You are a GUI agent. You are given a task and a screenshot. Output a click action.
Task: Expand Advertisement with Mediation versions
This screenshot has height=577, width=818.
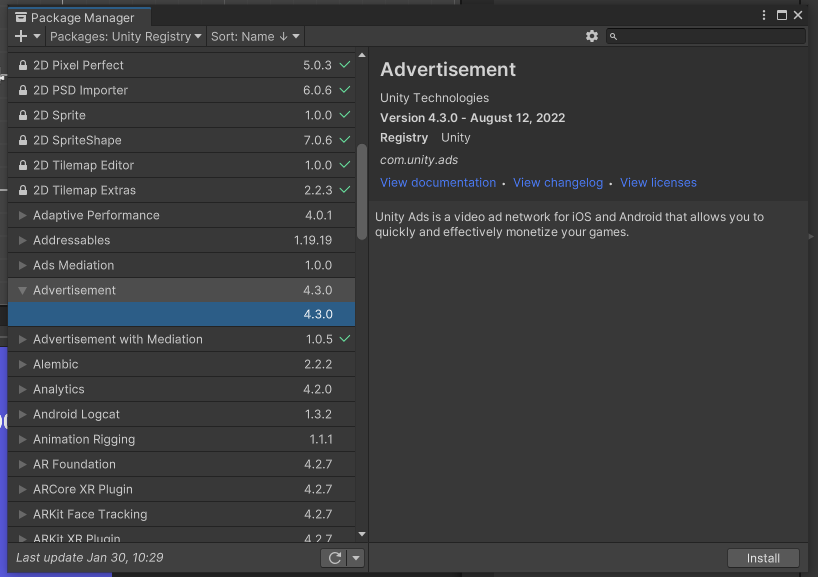pos(22,340)
